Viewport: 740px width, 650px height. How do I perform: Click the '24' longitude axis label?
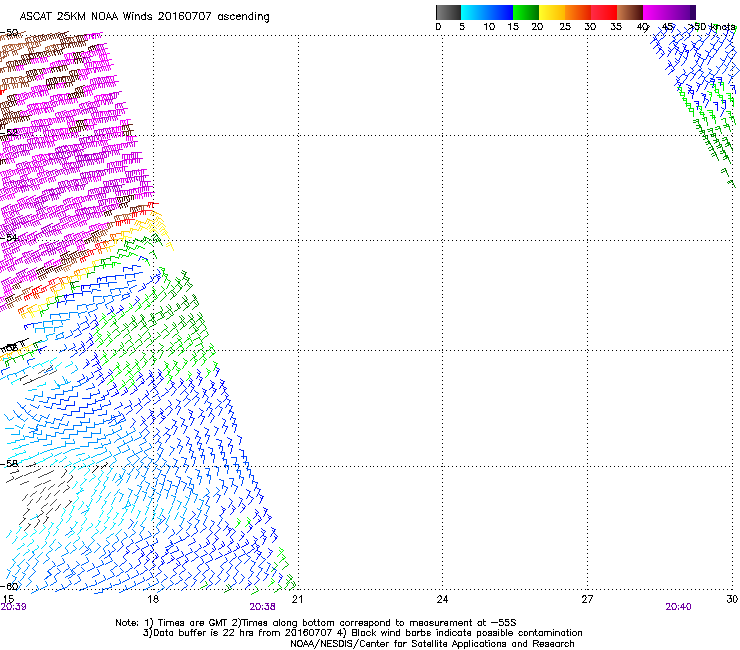tap(442, 599)
